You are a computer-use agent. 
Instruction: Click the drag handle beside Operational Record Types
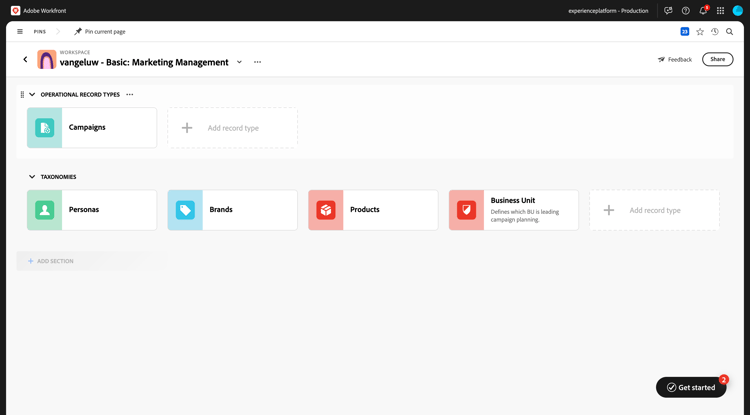point(22,95)
